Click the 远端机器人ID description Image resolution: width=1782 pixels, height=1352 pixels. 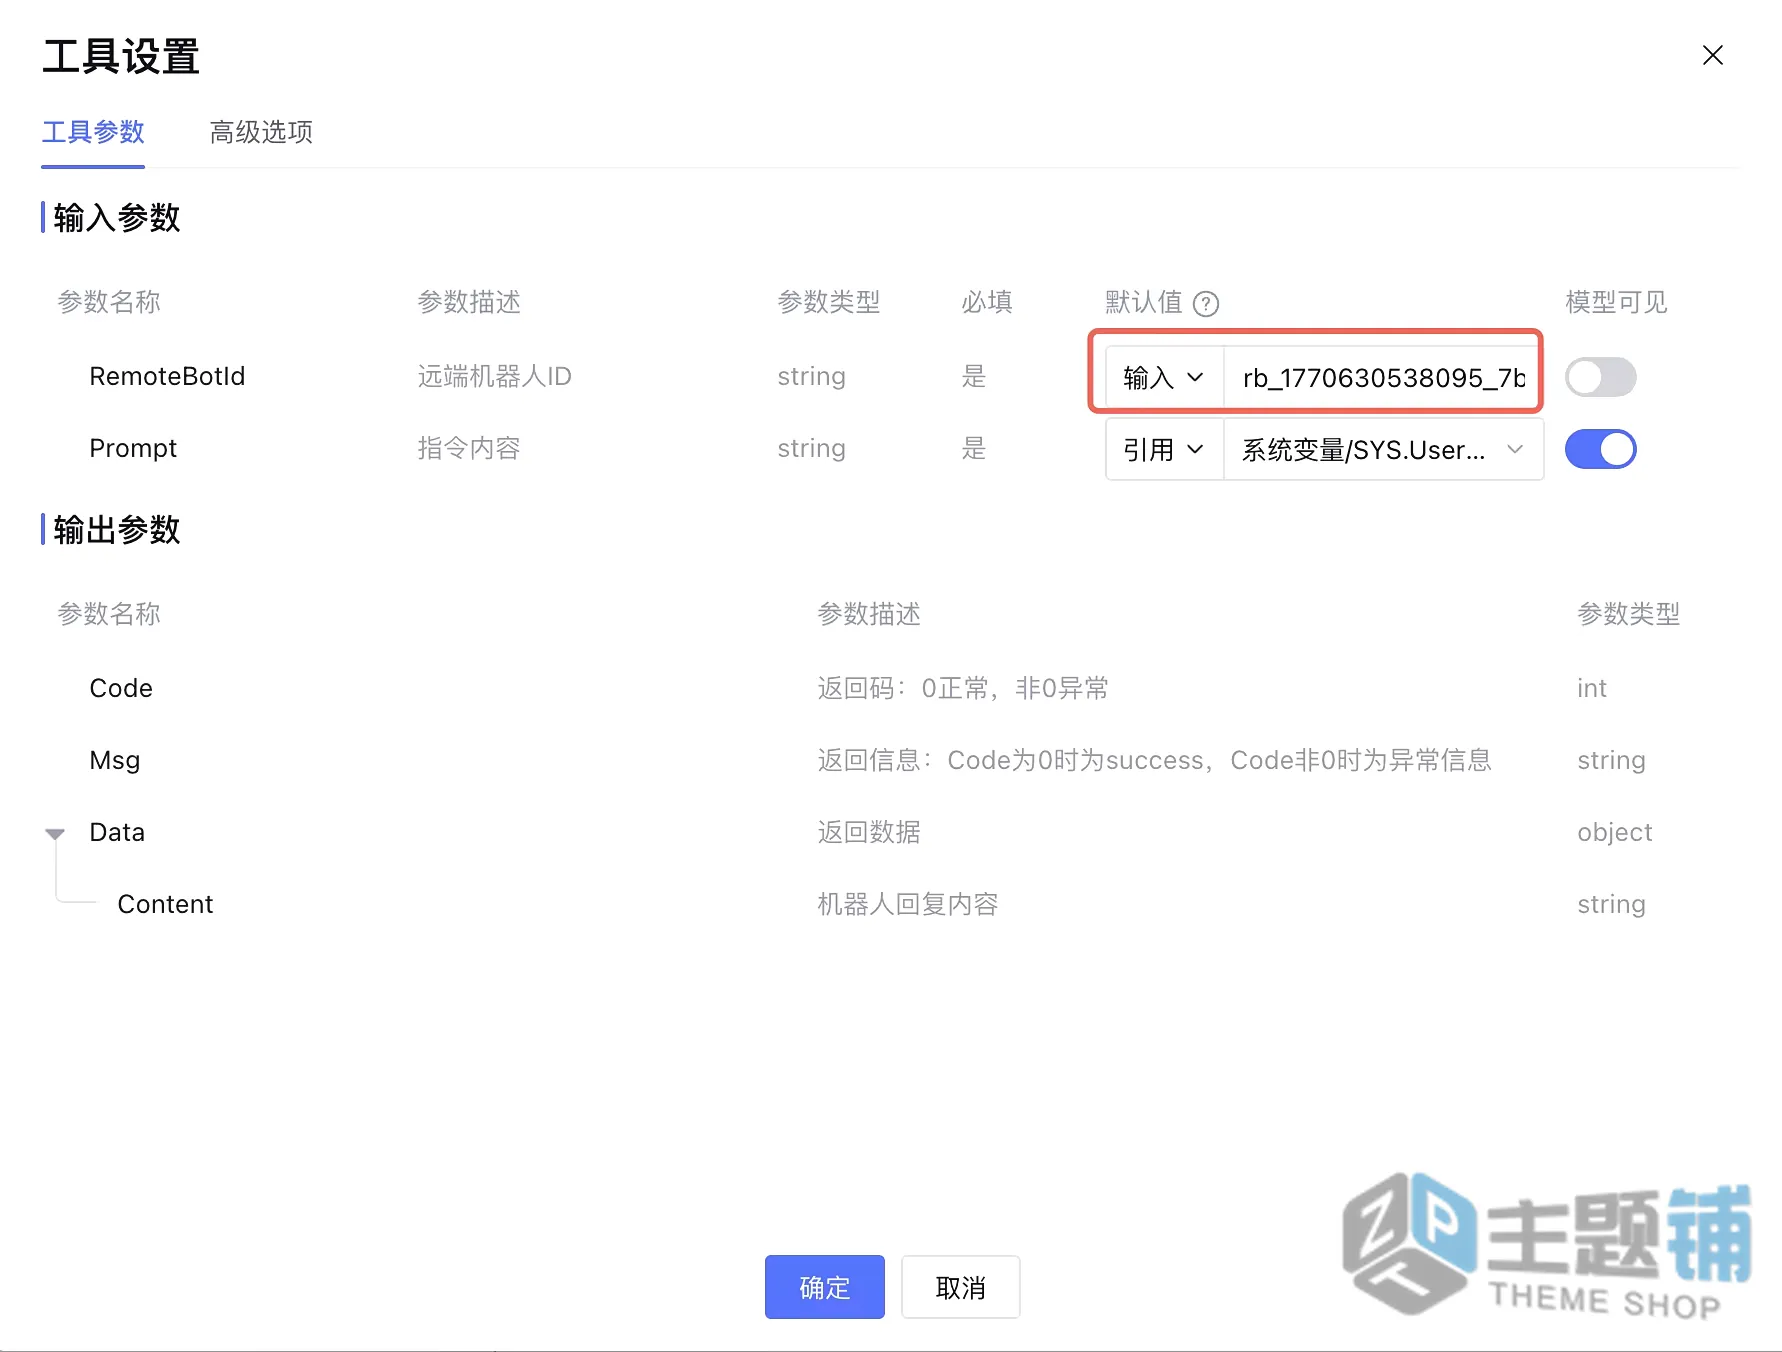pyautogui.click(x=494, y=376)
